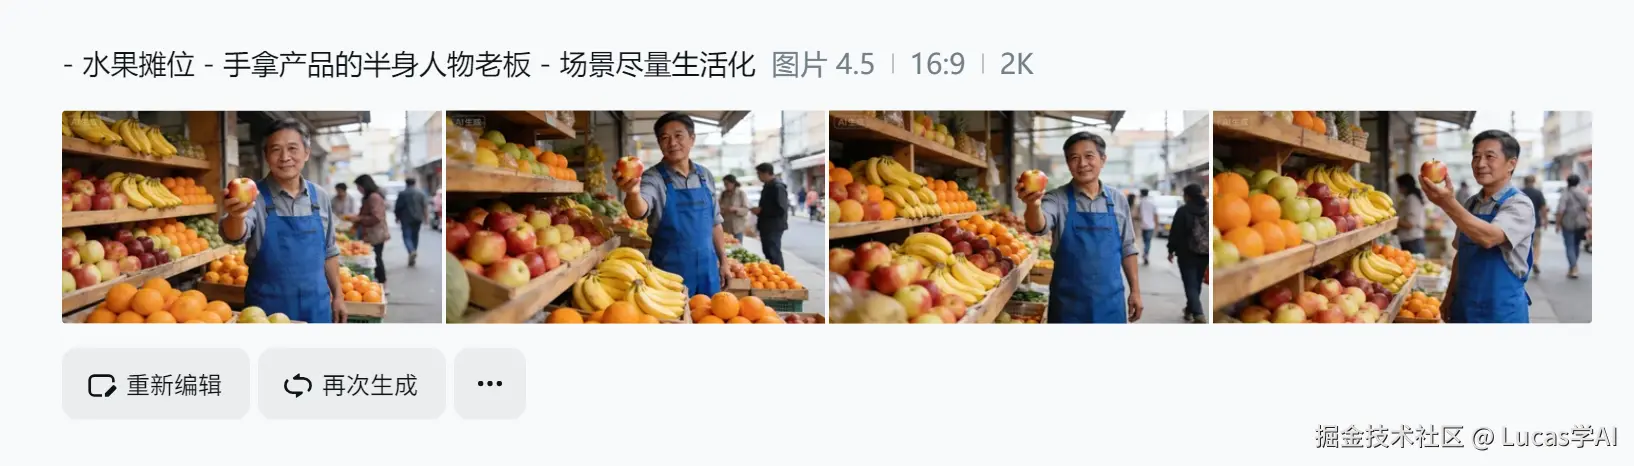The height and width of the screenshot is (466, 1634).
Task: Open the three-dot more options menu
Action: coord(490,384)
